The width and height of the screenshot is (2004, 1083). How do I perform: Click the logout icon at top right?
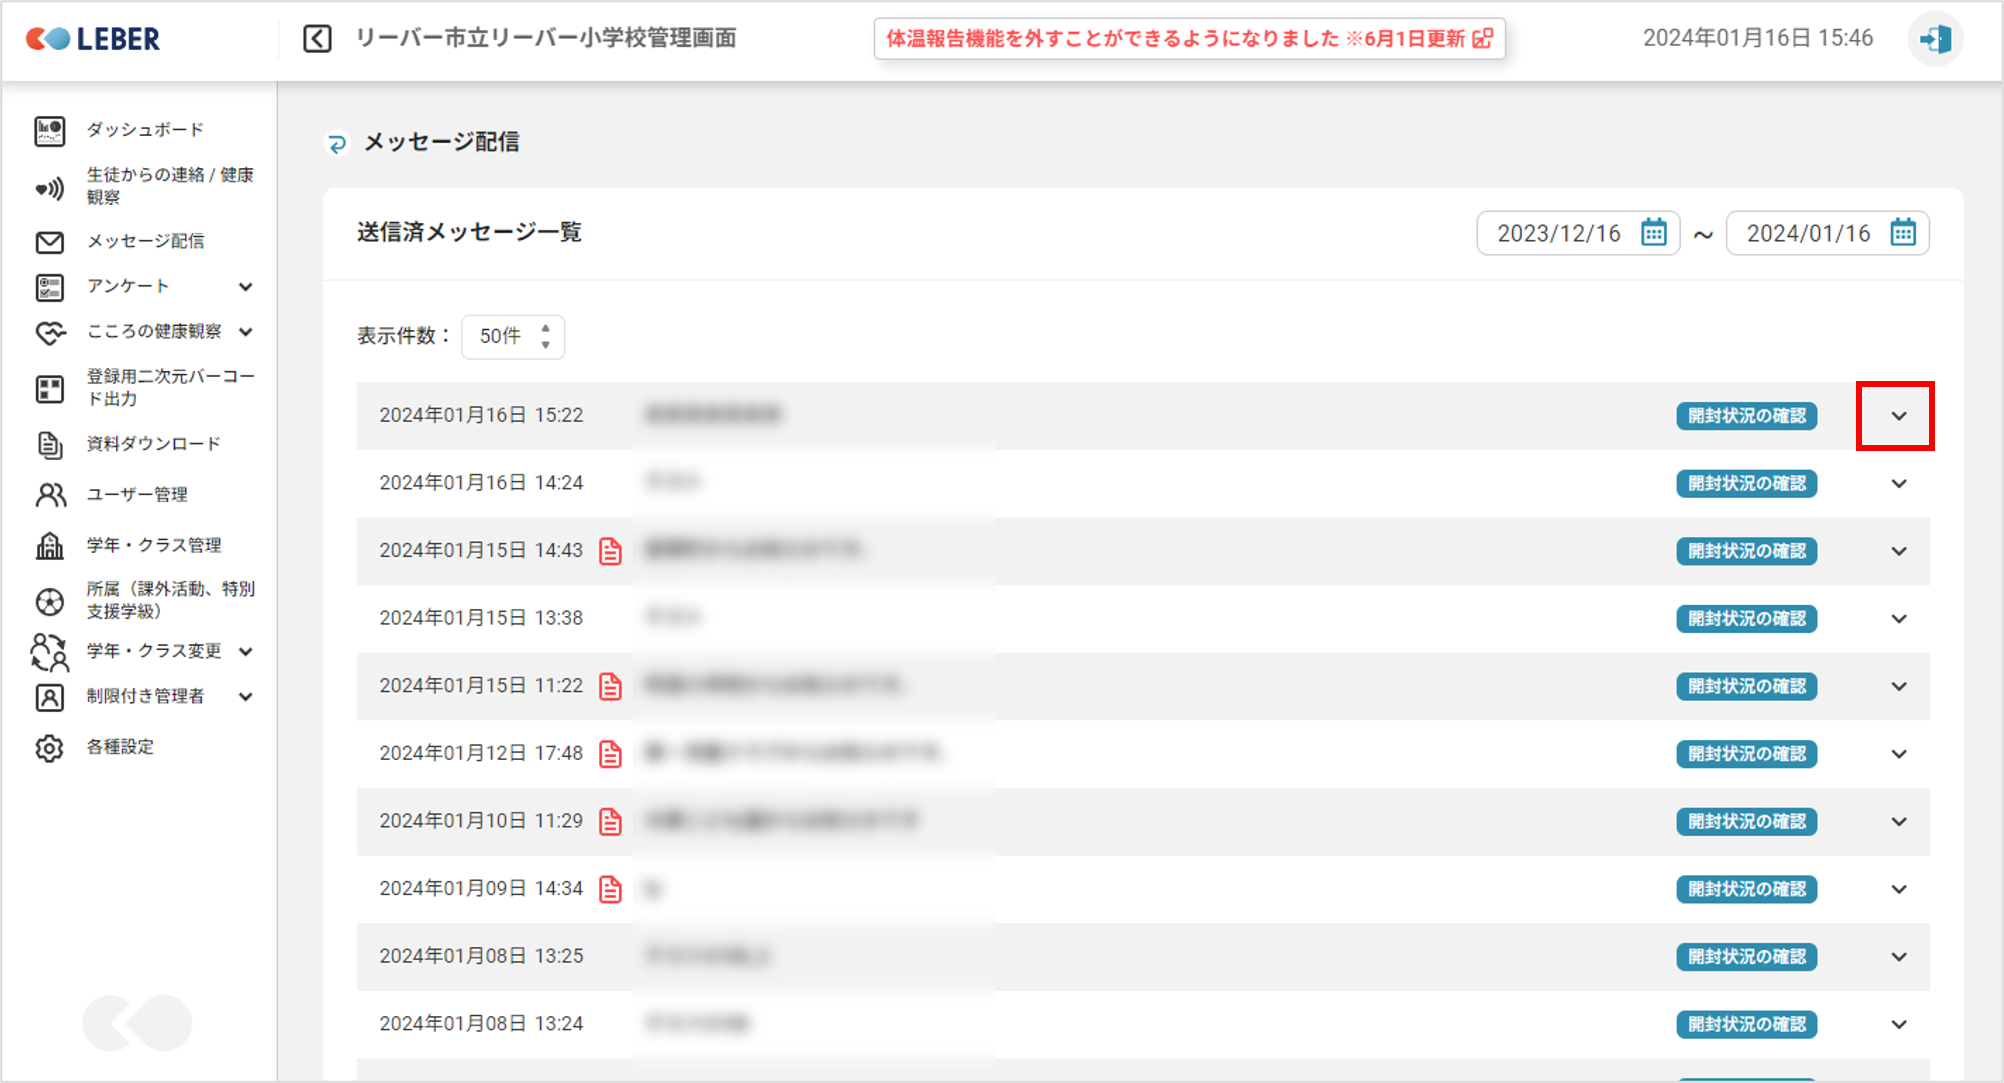[x=1935, y=39]
